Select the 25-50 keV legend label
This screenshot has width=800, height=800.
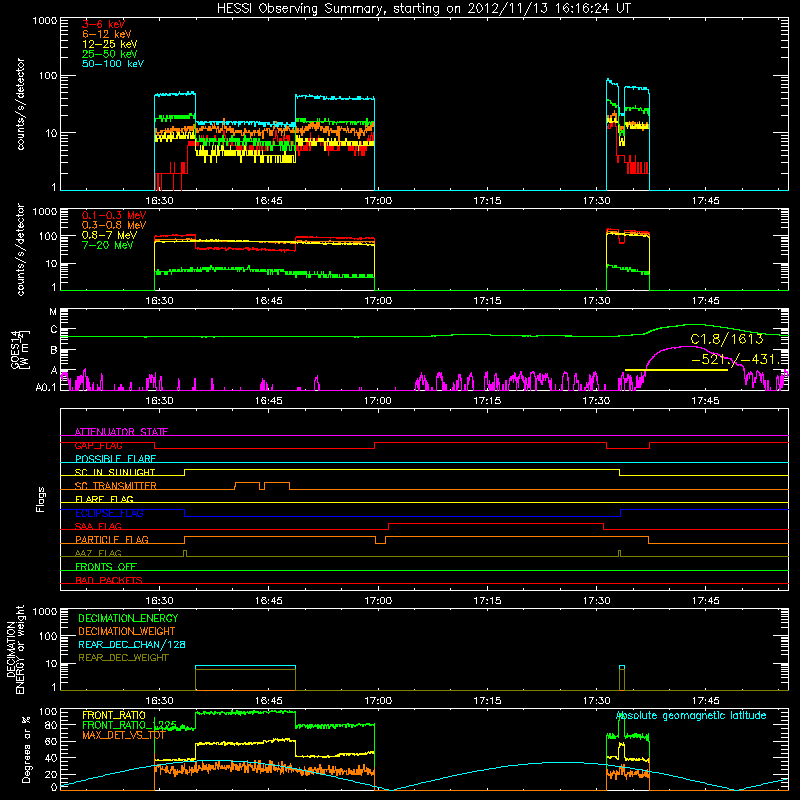pos(110,54)
